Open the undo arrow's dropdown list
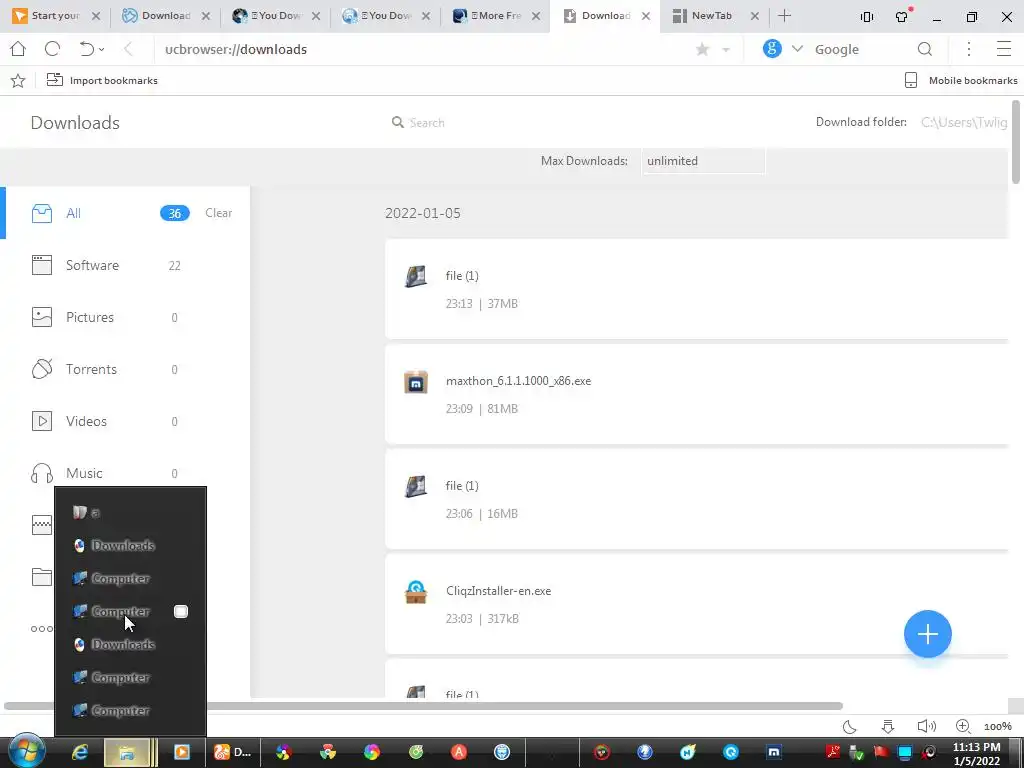 102,50
